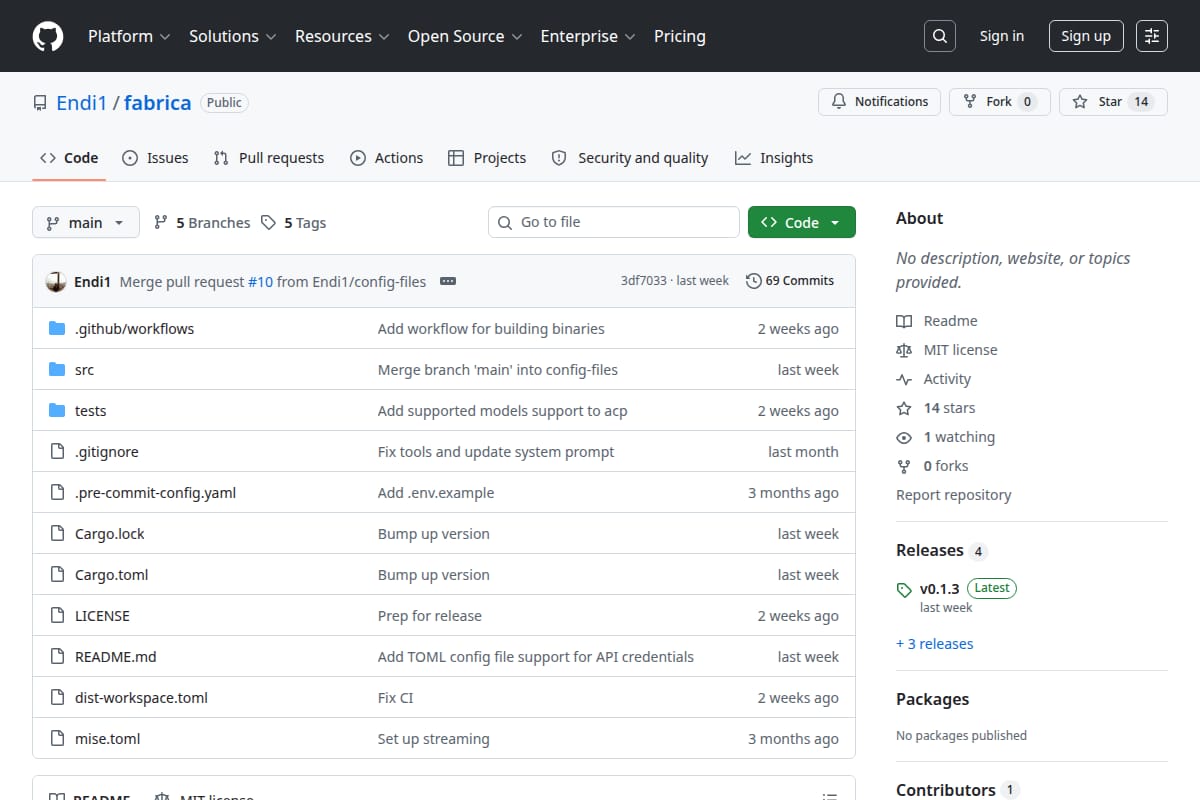Open pull request #10 link
This screenshot has height=800, width=1200.
click(260, 282)
